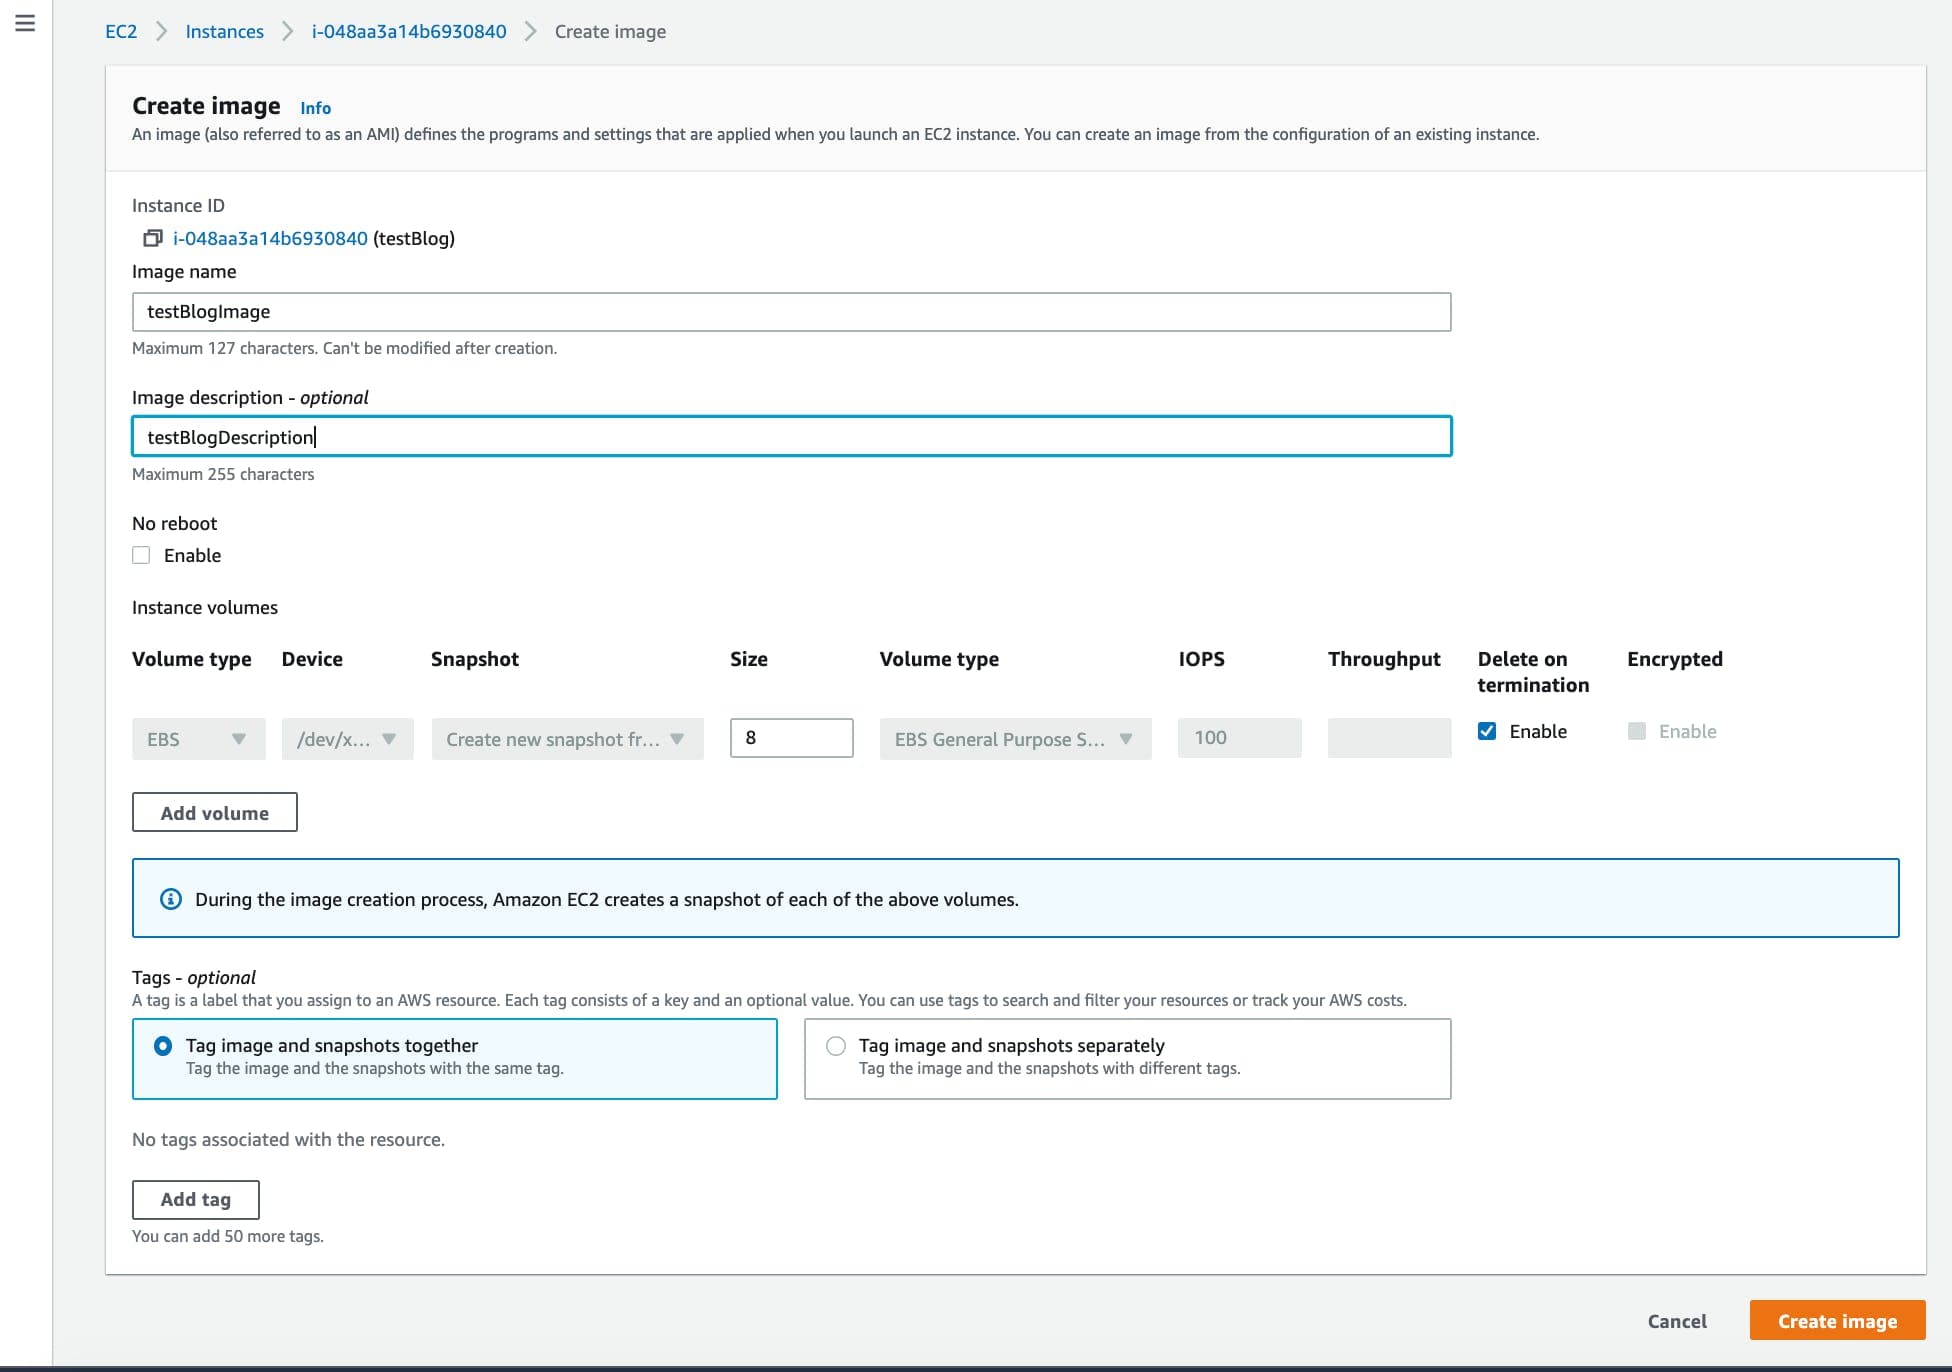Select Tag image and snapshots together
1952x1372 pixels.
point(455,1059)
